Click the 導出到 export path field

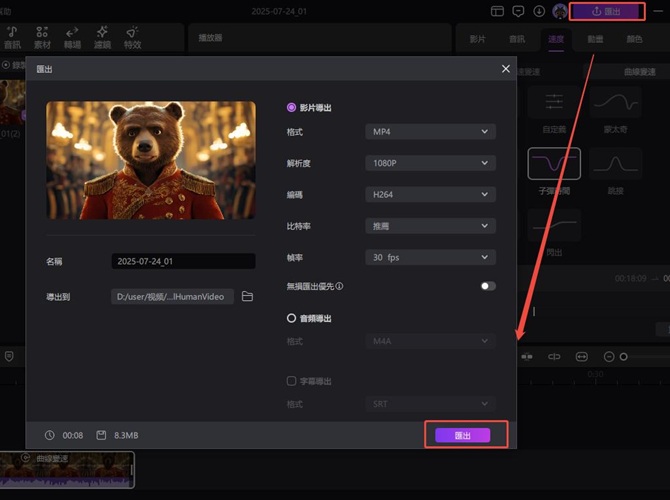172,297
